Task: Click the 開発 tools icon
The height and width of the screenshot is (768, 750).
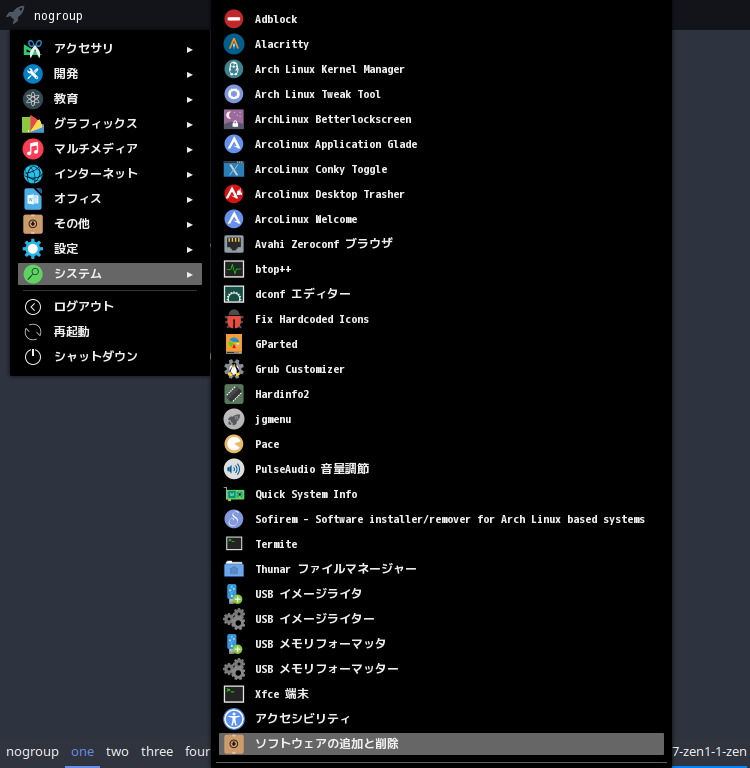Action: pyautogui.click(x=33, y=73)
